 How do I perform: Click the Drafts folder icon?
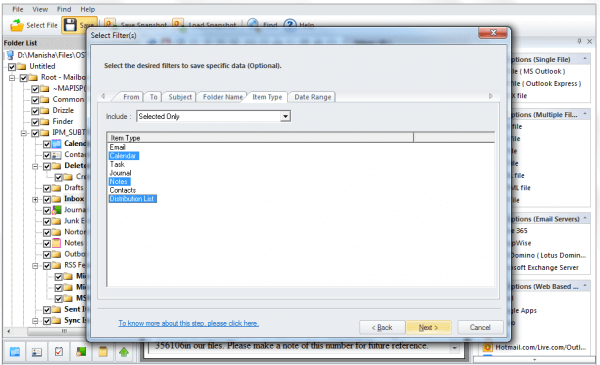57,188
